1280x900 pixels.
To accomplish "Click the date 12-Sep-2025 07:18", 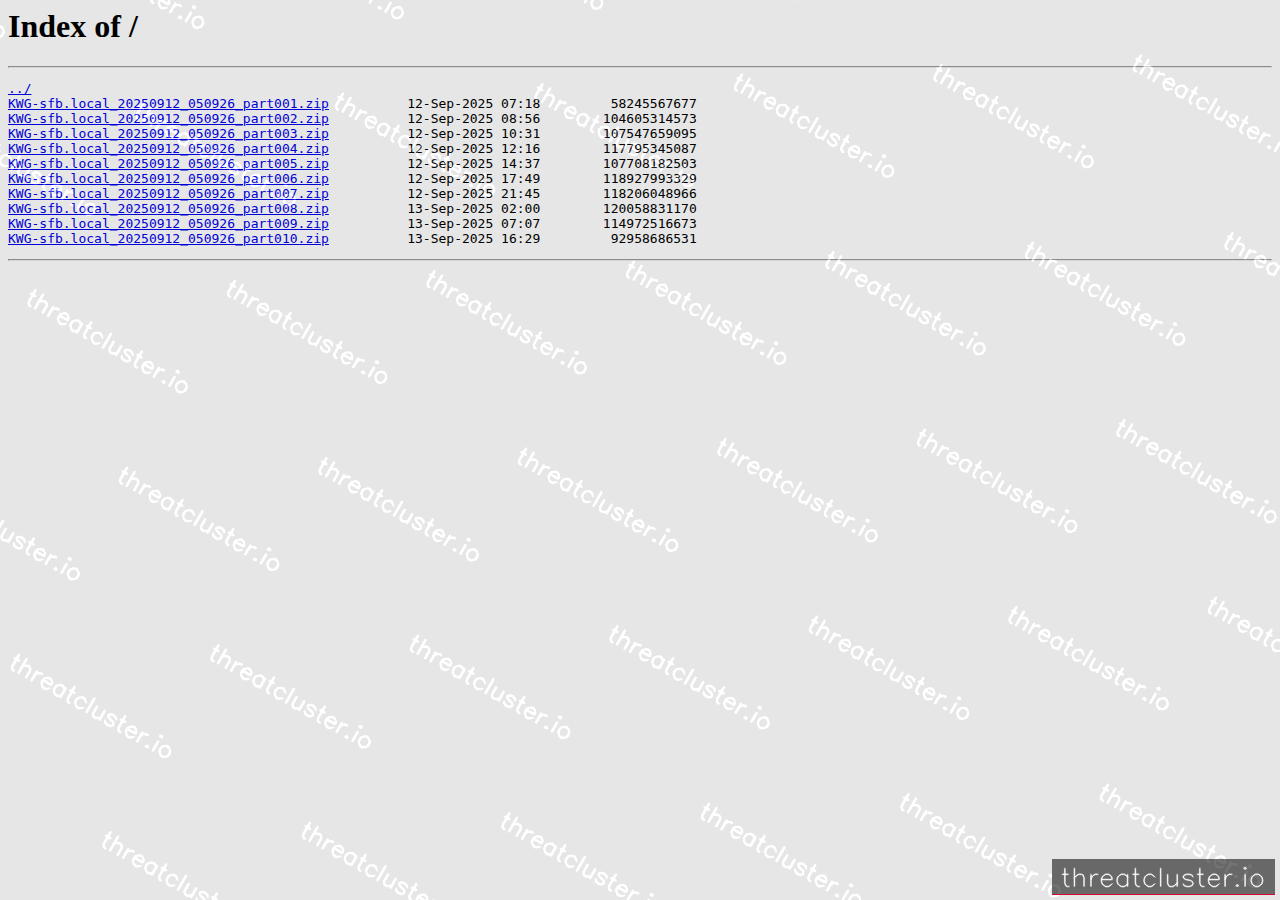I will pos(474,104).
